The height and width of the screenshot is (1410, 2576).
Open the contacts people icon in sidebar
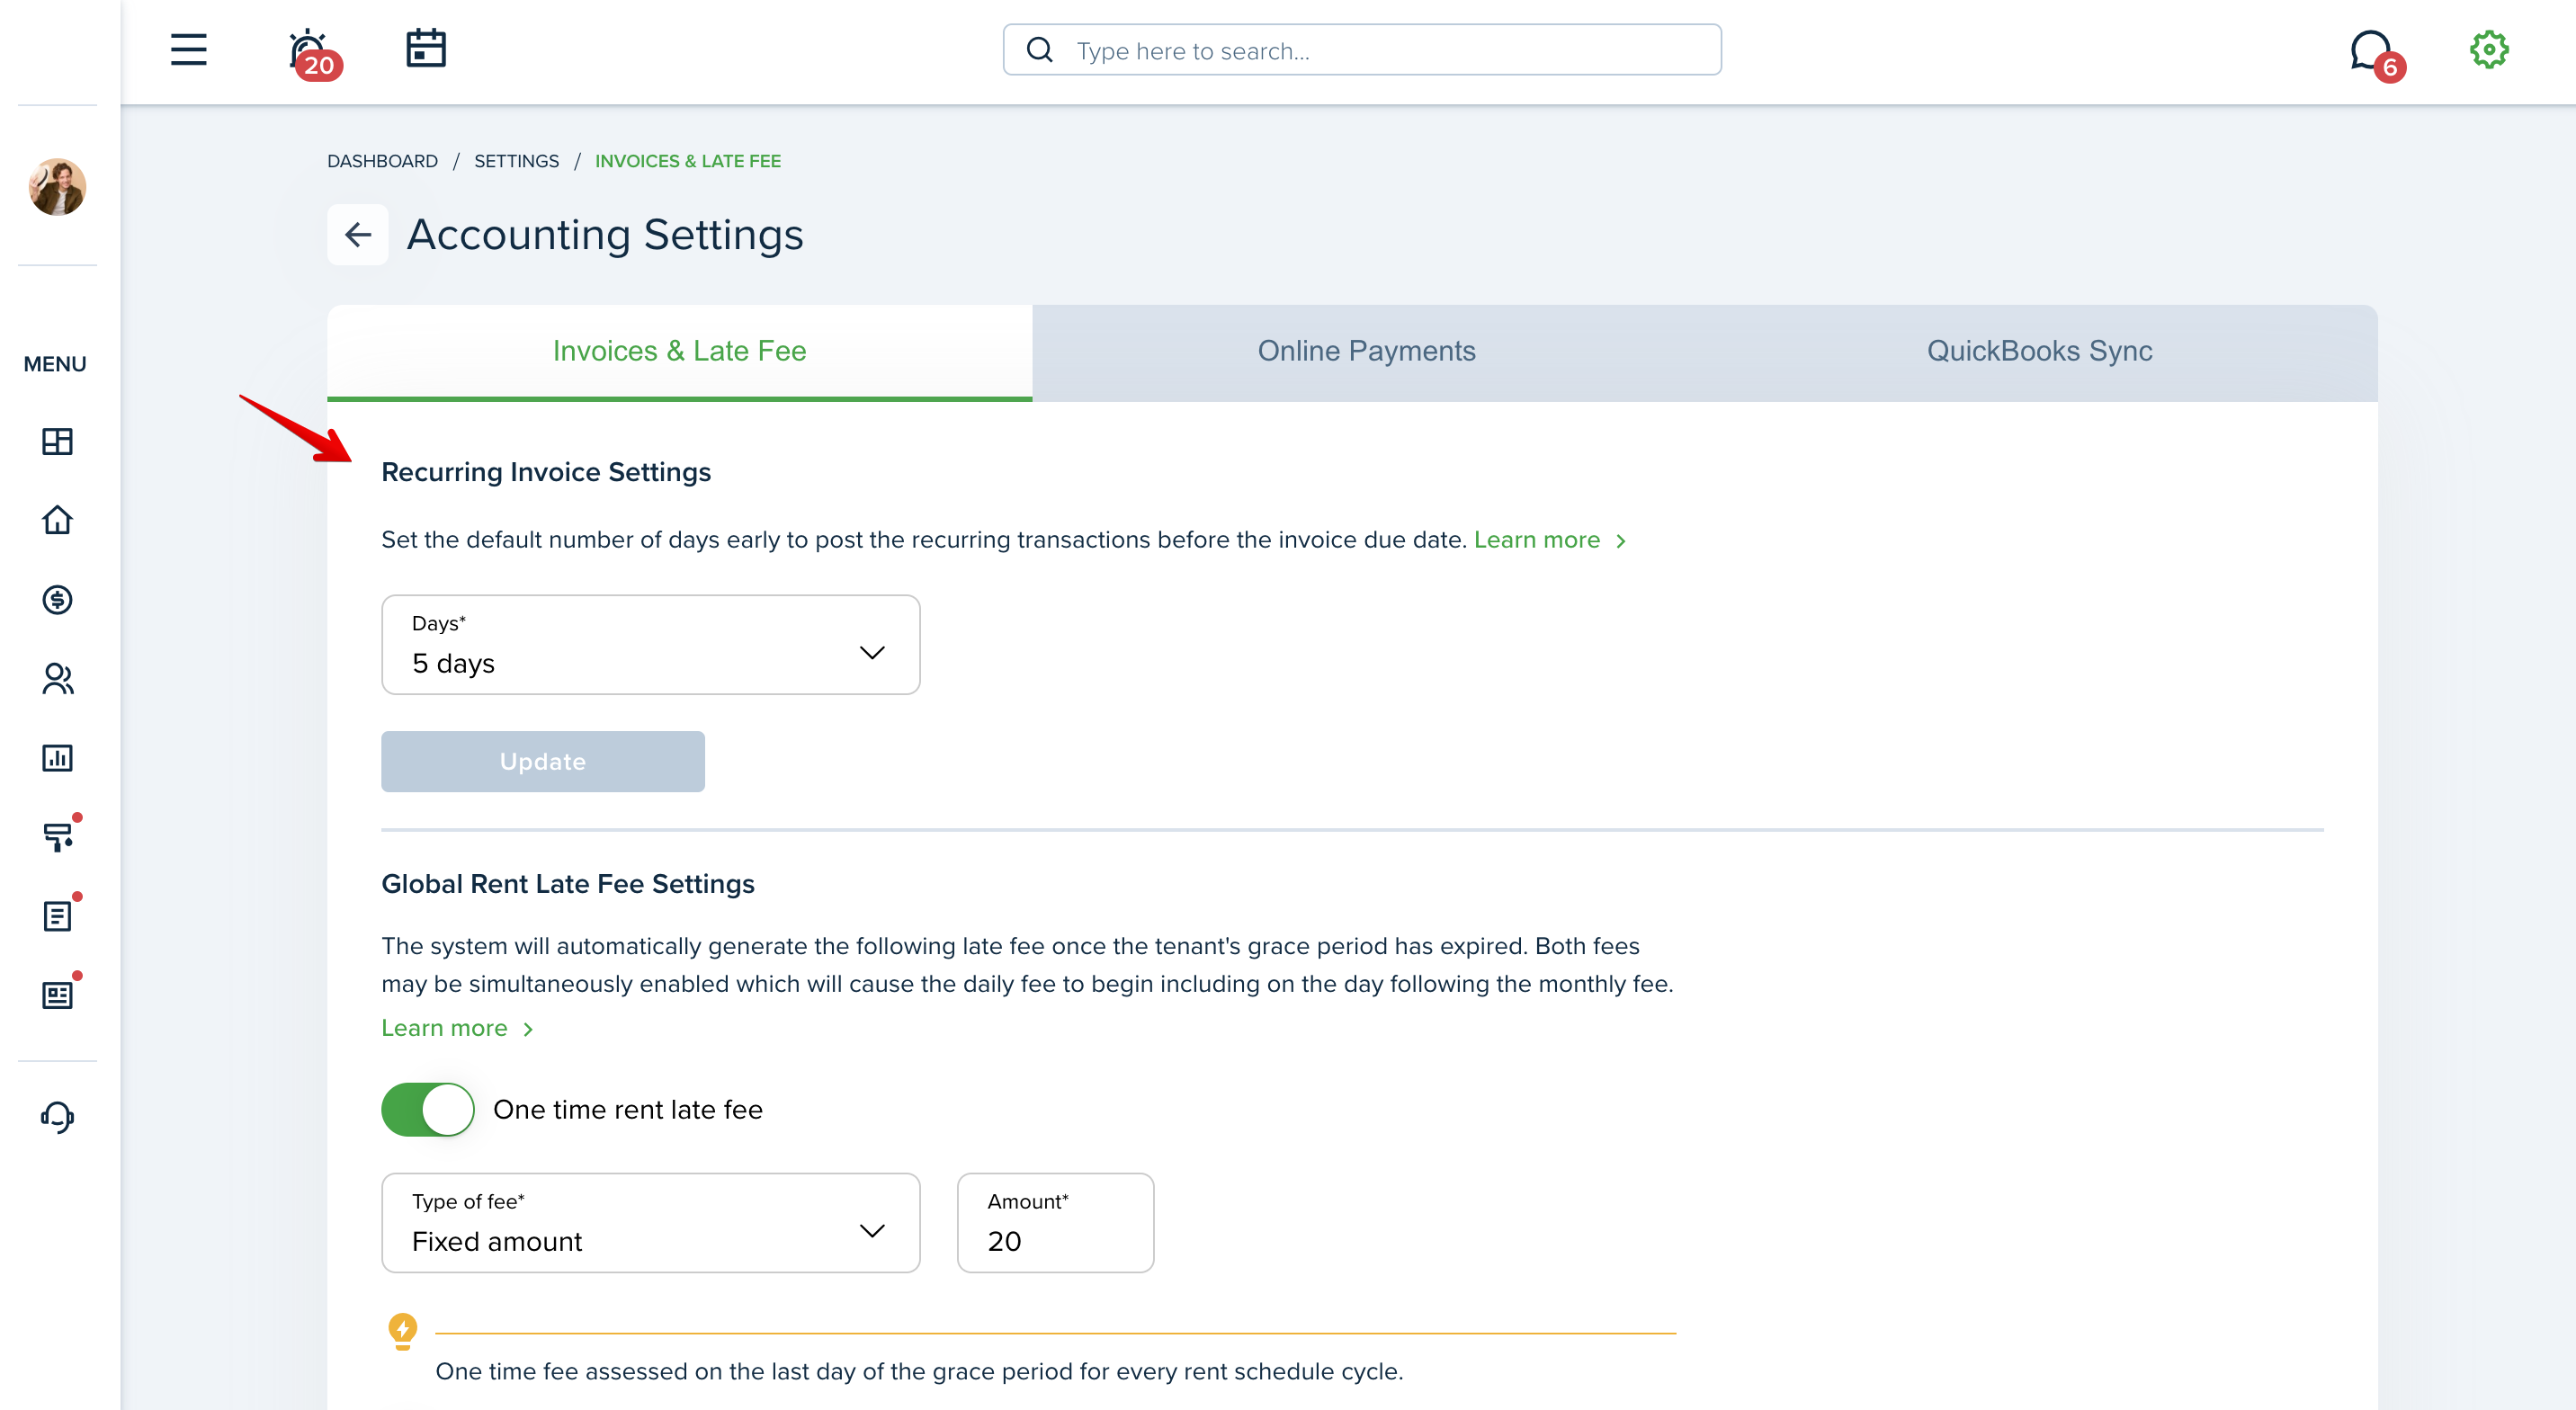tap(57, 679)
